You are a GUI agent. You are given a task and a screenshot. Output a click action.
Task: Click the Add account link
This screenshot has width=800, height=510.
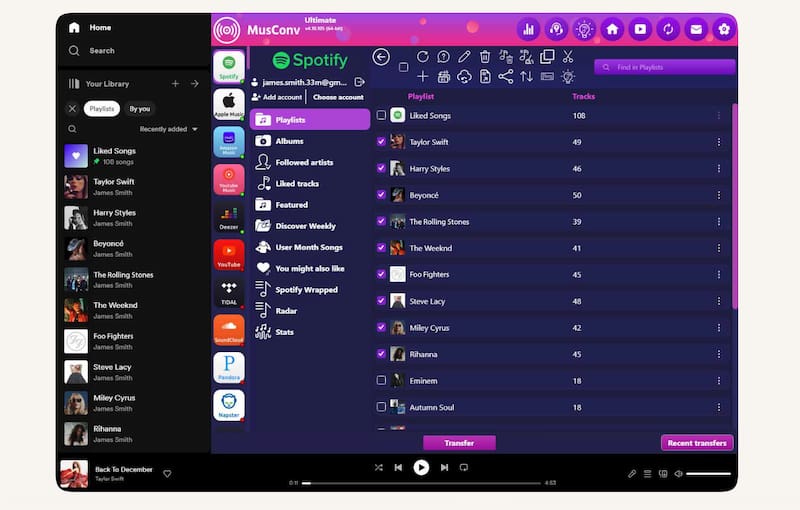277,97
